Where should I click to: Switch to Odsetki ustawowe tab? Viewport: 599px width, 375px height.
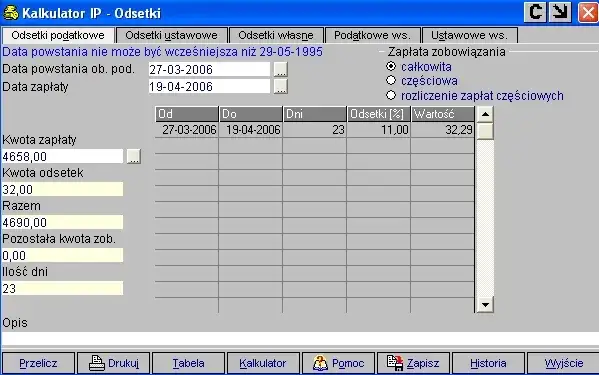pyautogui.click(x=172, y=35)
